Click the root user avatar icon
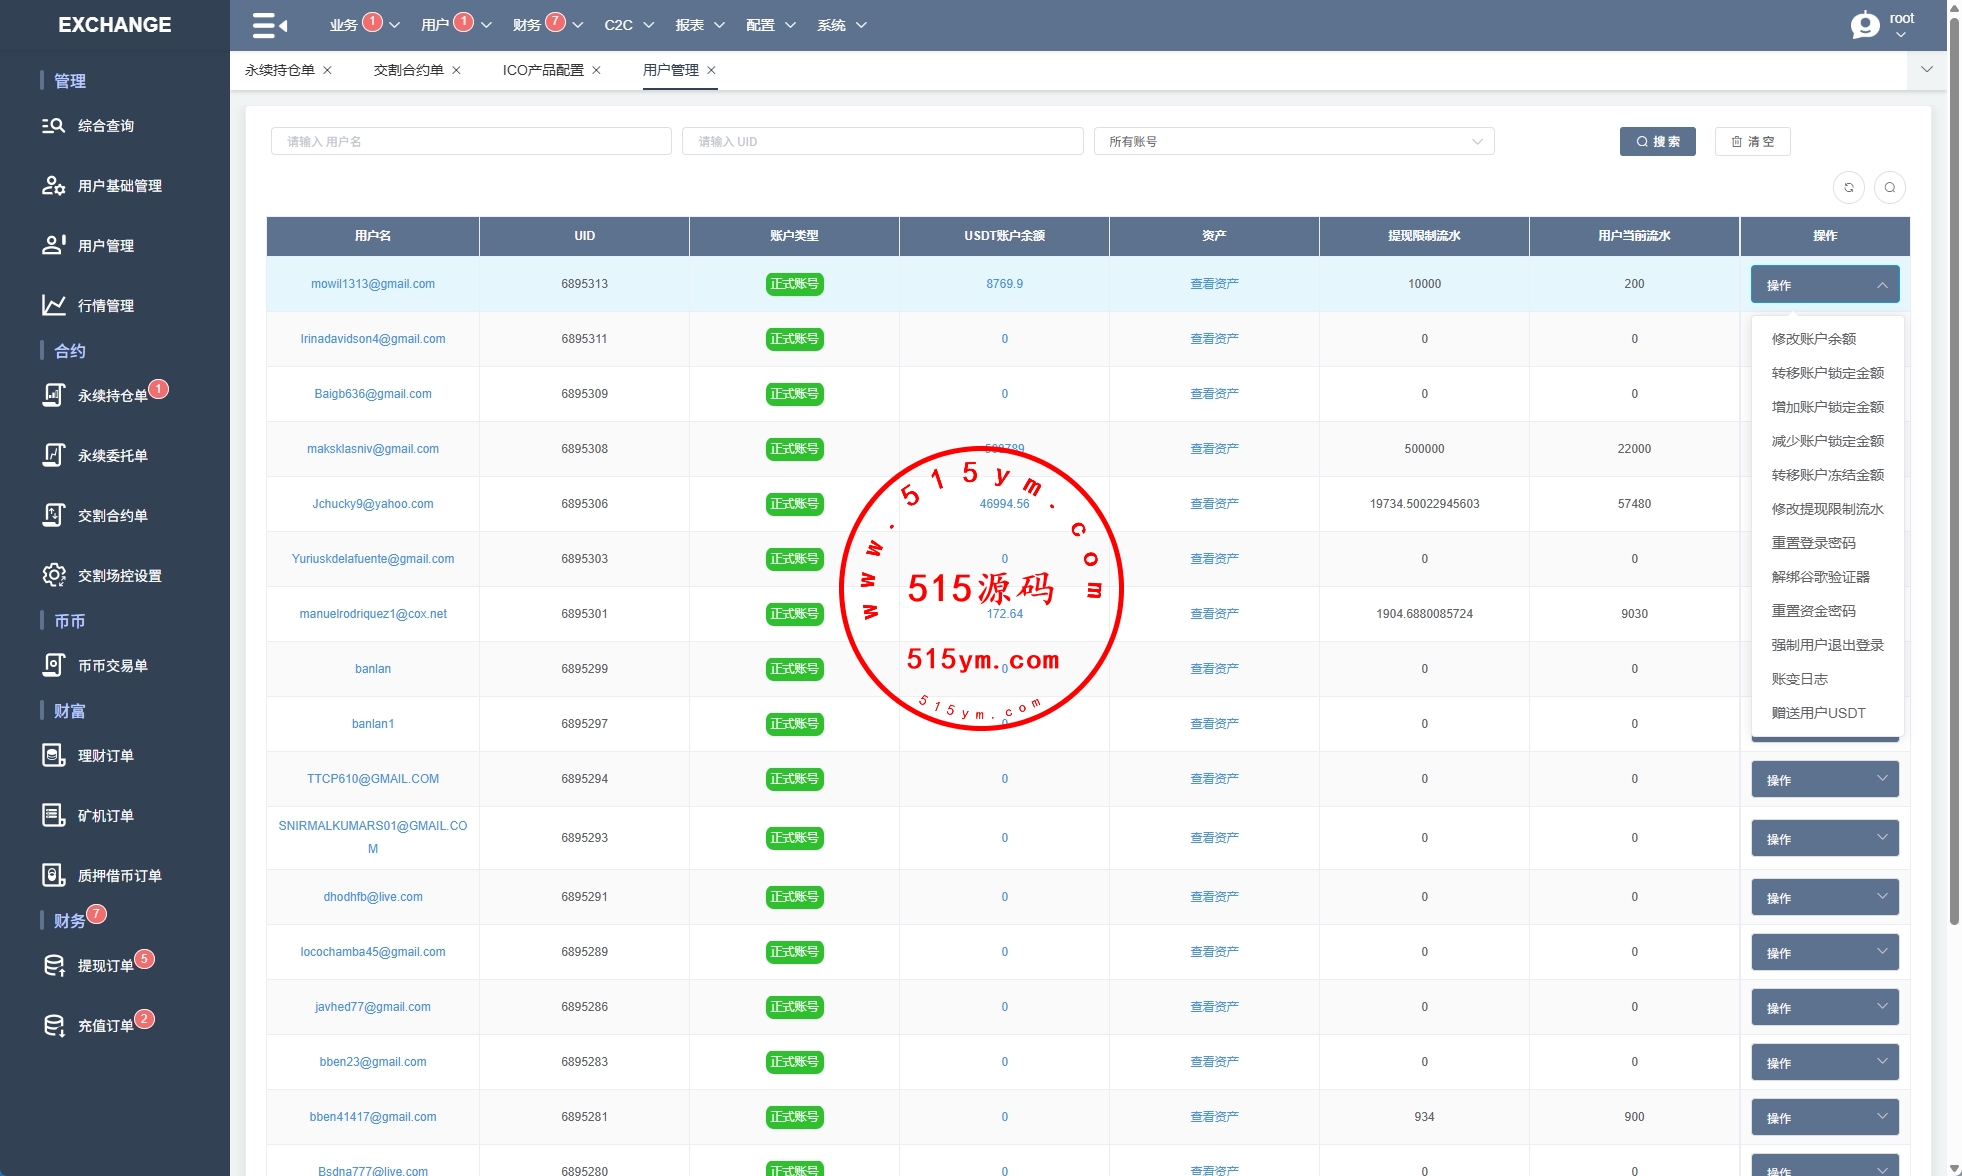This screenshot has width=1962, height=1176. (1865, 25)
